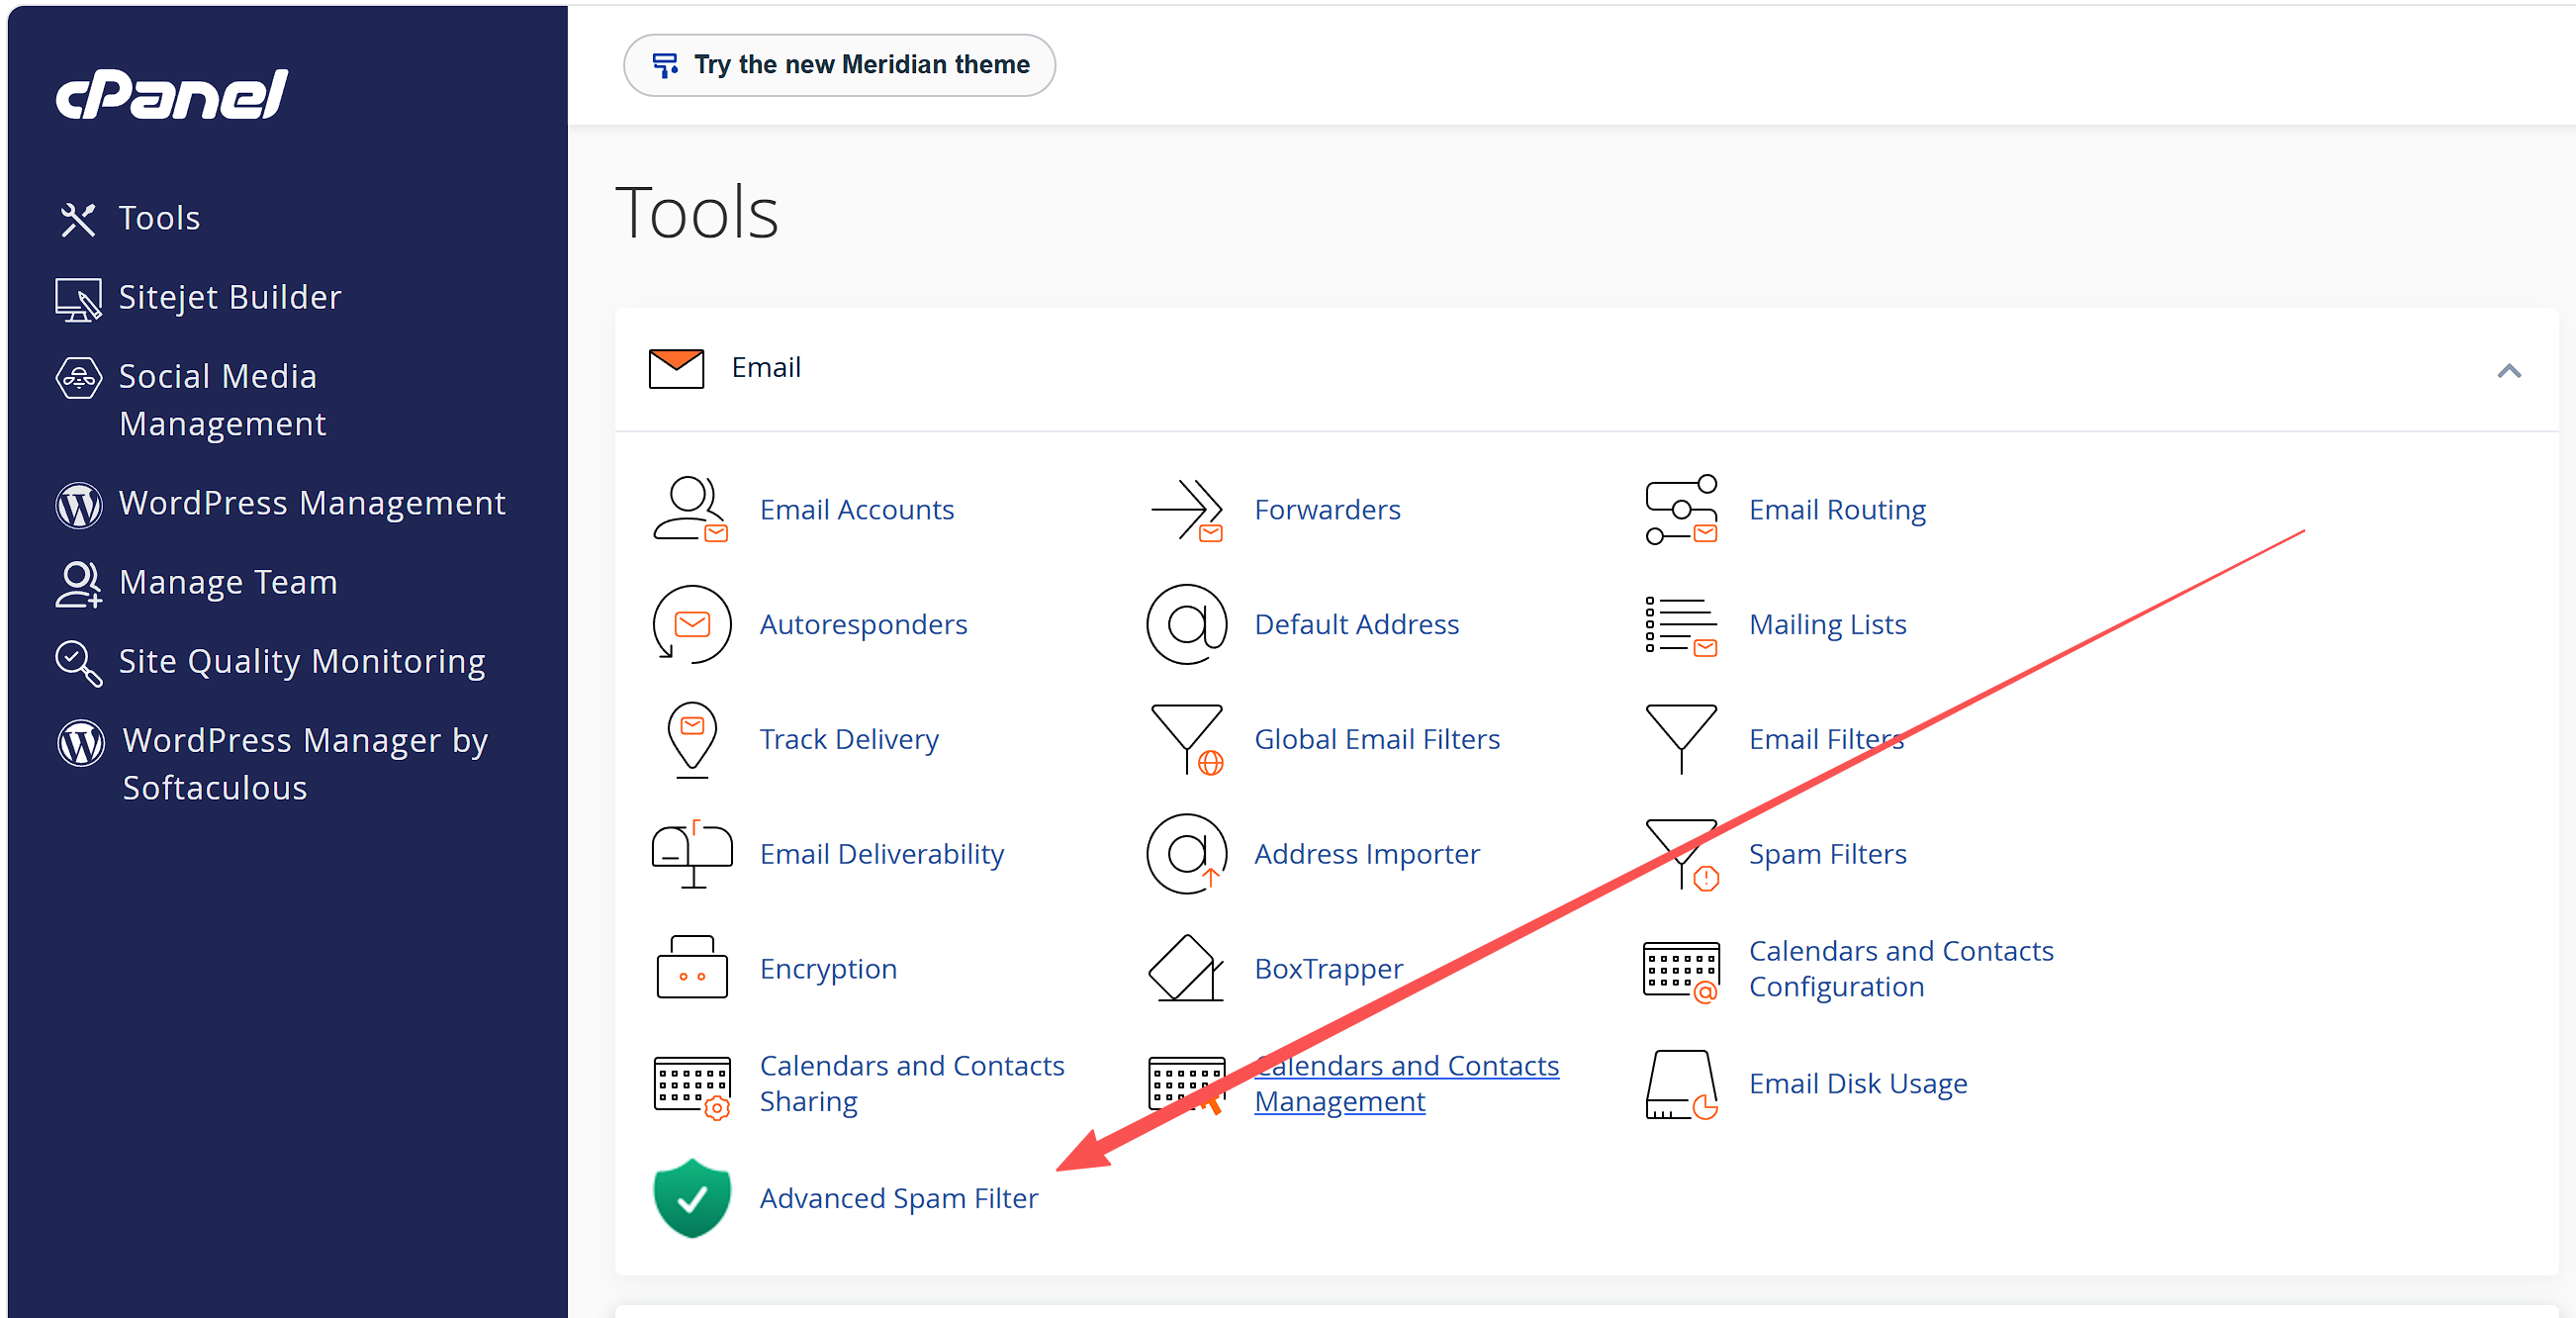Open the BoxTrapper link
2576x1318 pixels.
(1328, 970)
